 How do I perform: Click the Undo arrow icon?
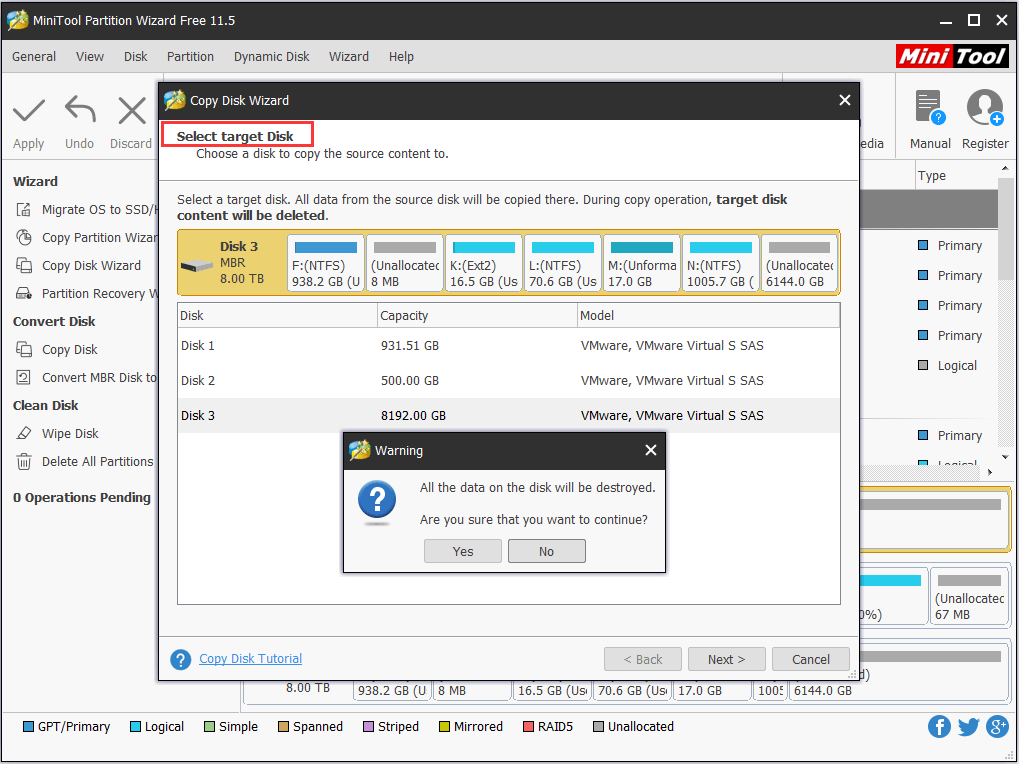[80, 110]
